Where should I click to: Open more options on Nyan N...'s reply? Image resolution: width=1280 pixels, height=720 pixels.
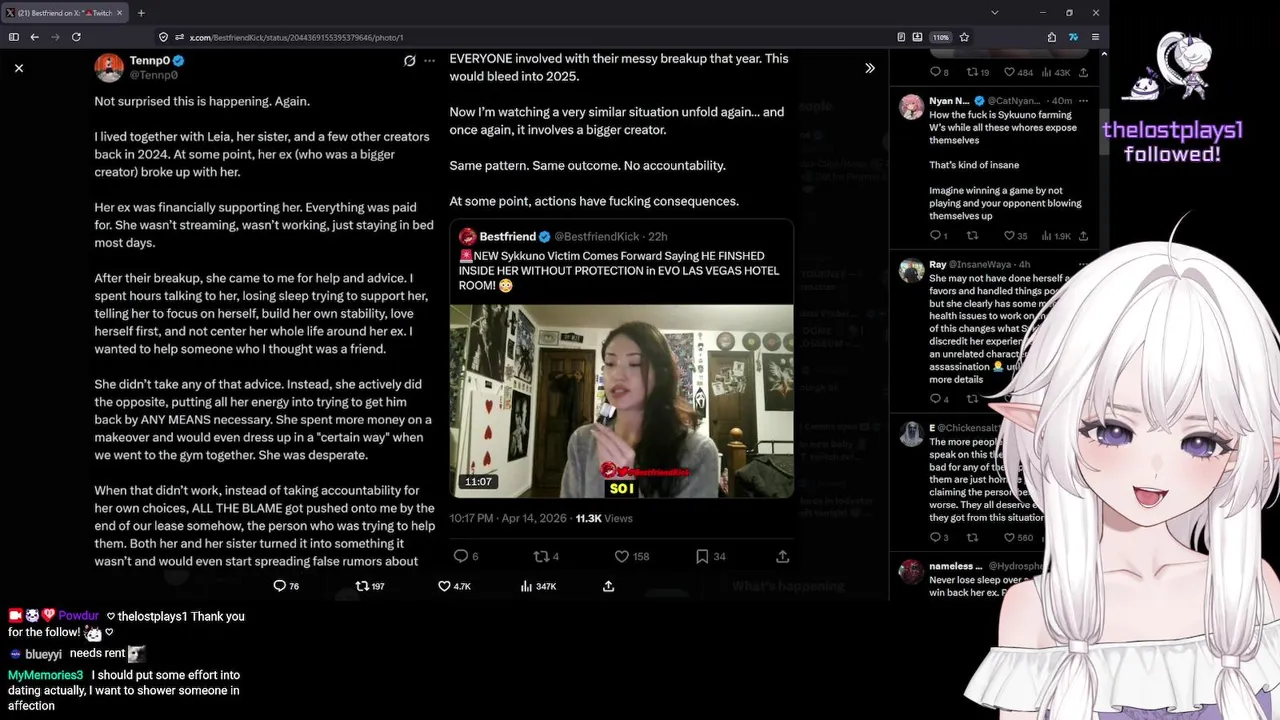coord(1083,101)
